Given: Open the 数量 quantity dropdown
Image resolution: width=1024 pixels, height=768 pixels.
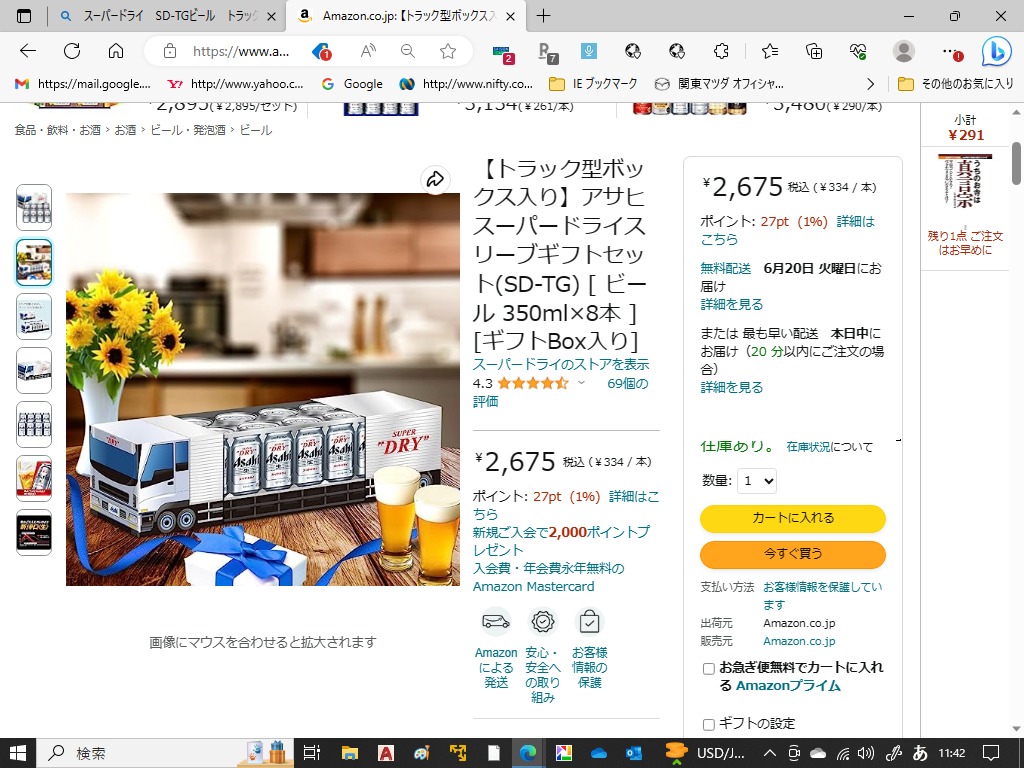Looking at the screenshot, I should (x=756, y=481).
